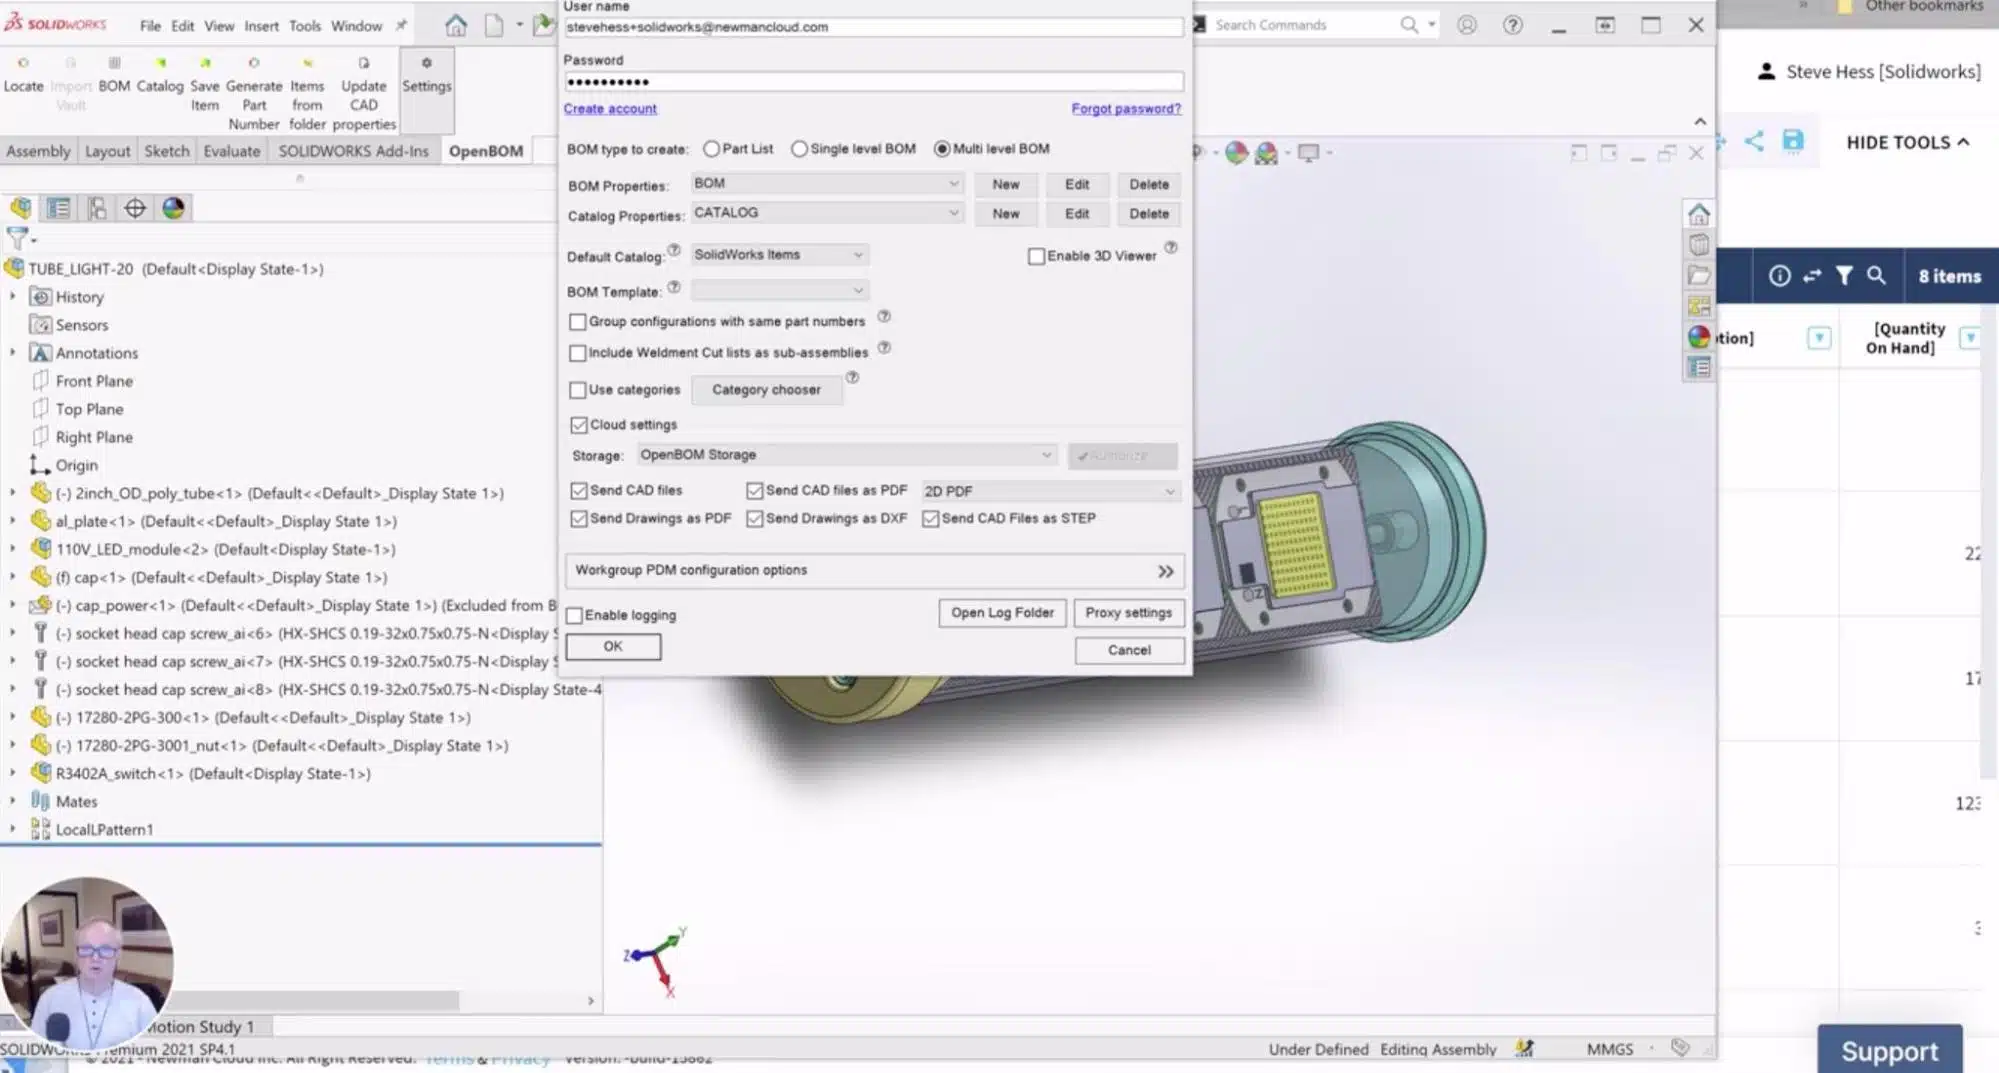Toggle Send Drawings as DXF checkbox
The width and height of the screenshot is (1999, 1073).
click(x=755, y=519)
